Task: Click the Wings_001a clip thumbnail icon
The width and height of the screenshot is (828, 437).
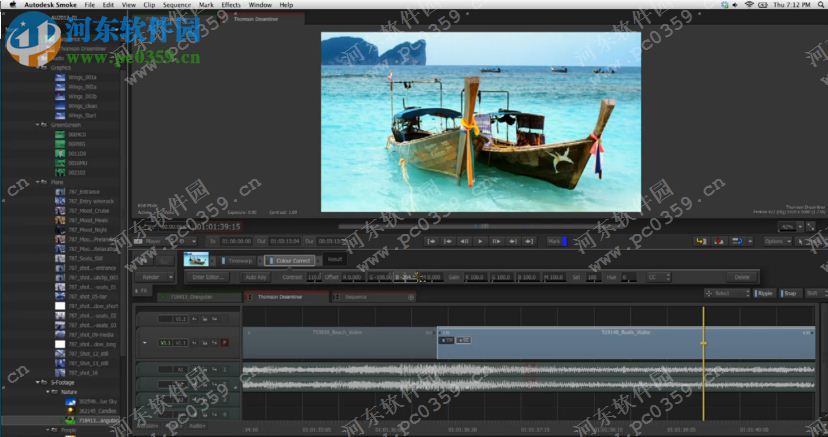Action: [61, 76]
